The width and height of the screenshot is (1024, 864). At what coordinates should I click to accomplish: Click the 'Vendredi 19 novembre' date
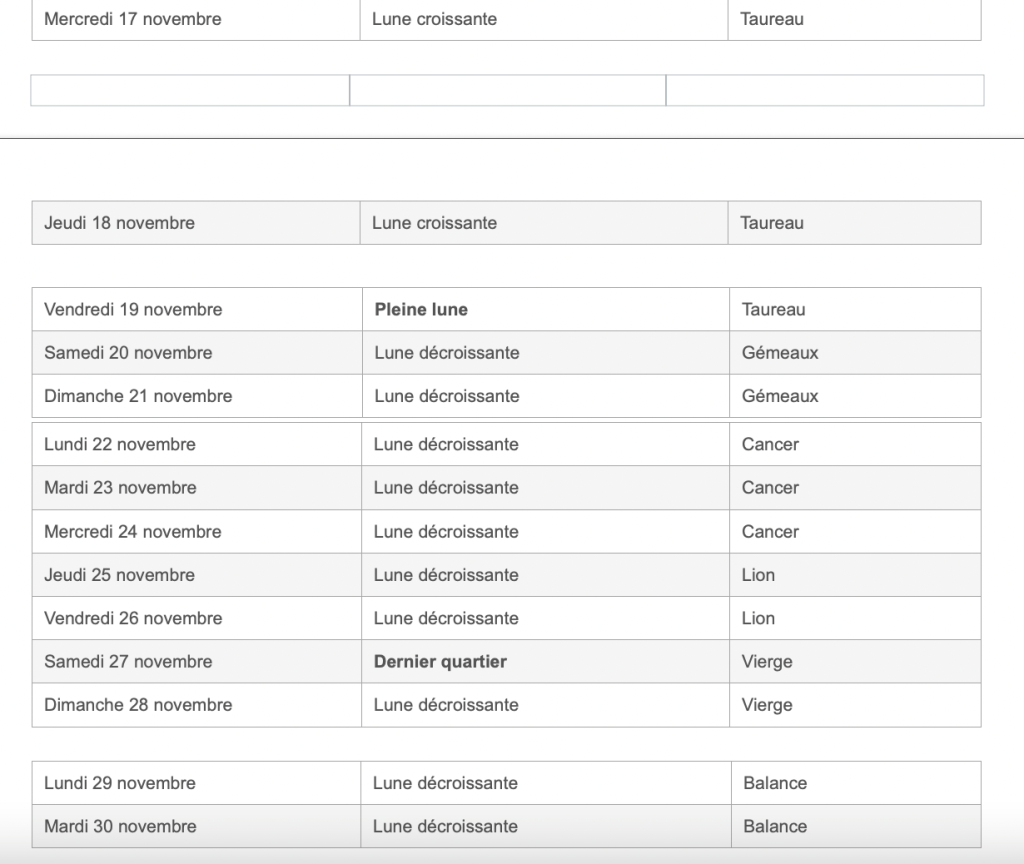point(133,310)
